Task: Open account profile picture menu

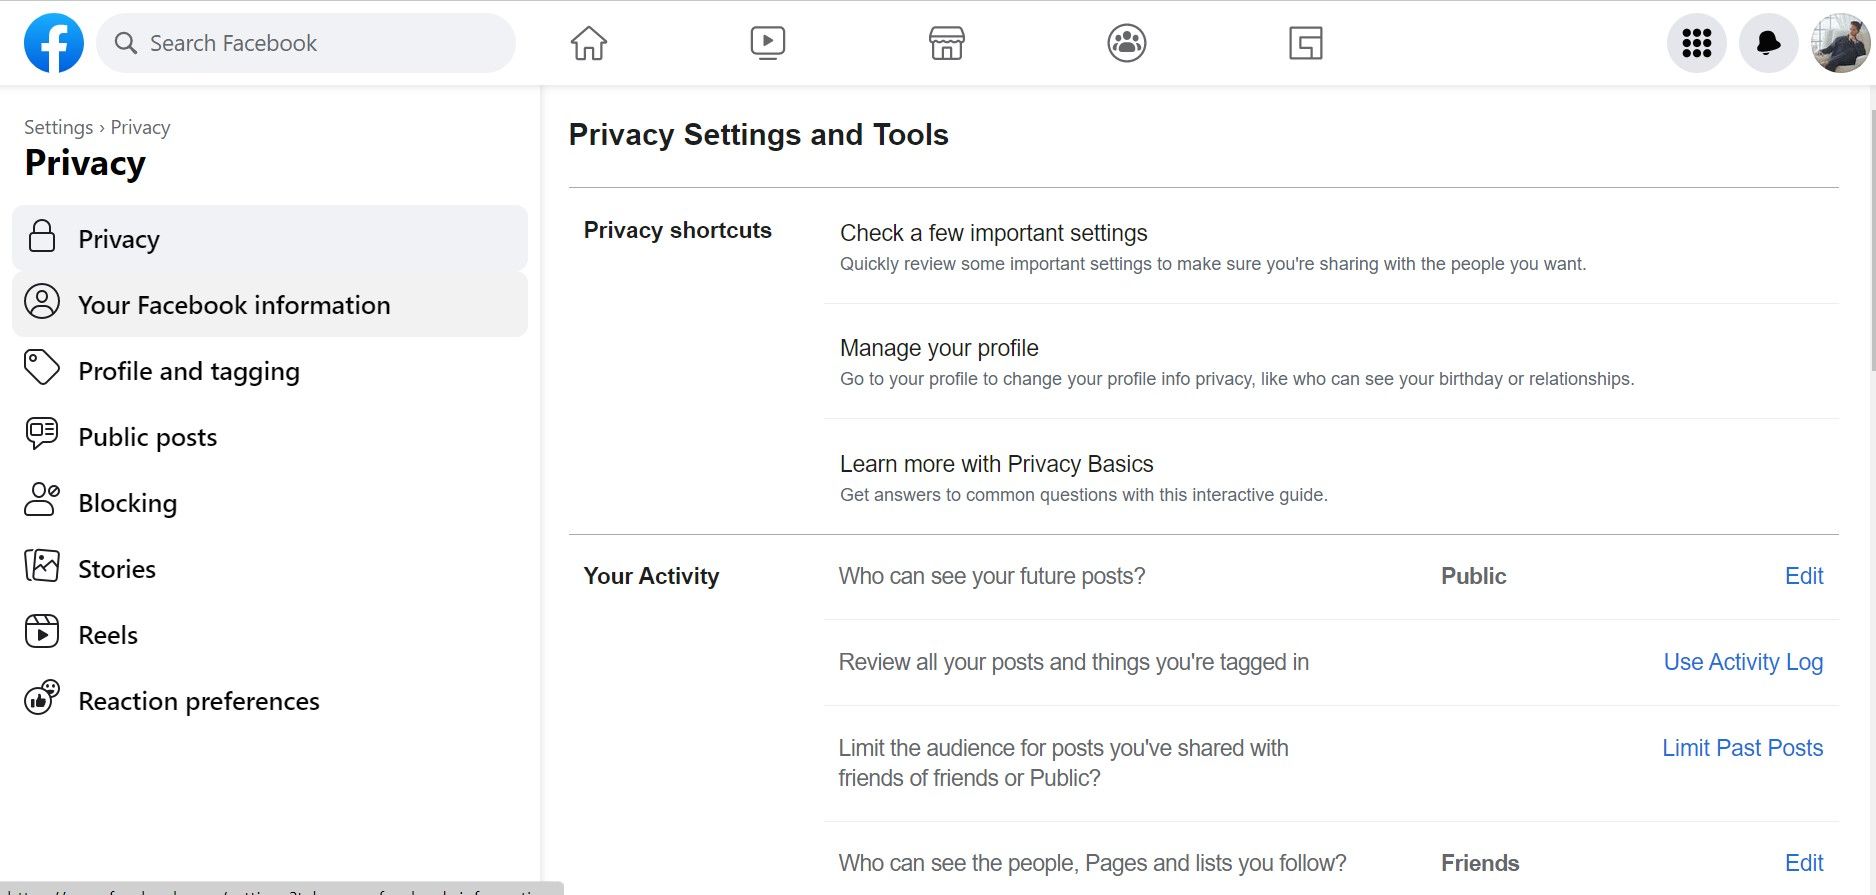Action: pos(1840,43)
